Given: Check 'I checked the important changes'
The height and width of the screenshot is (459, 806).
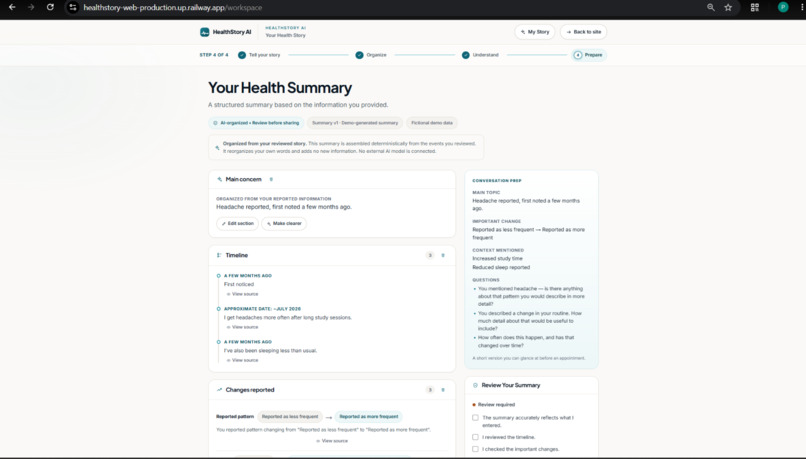Looking at the screenshot, I should [475, 449].
